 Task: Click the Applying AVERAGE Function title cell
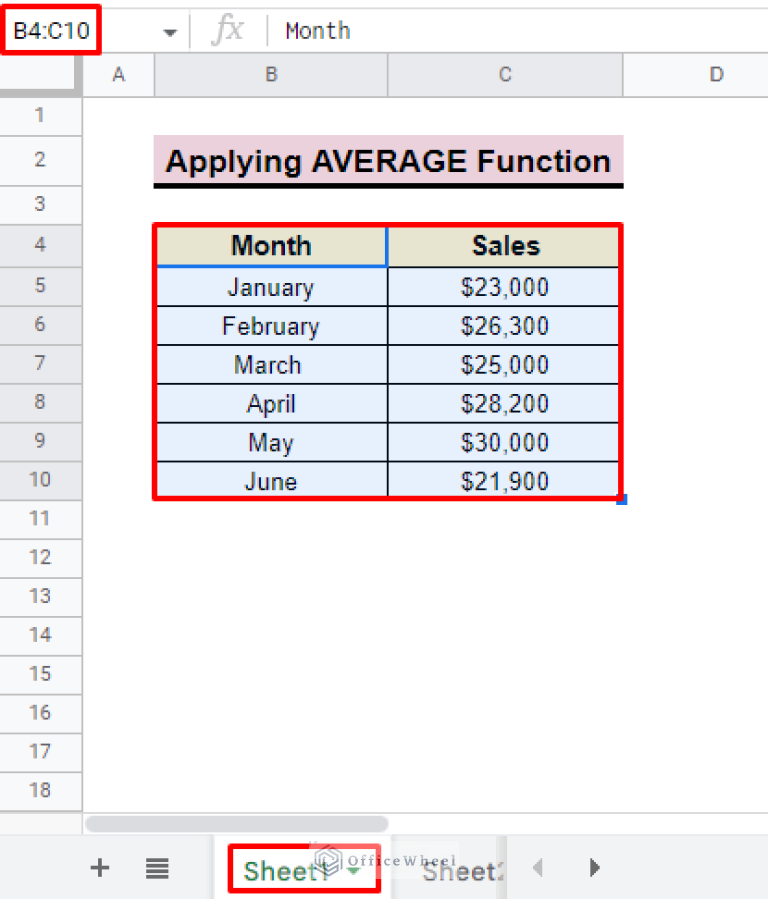(388, 161)
